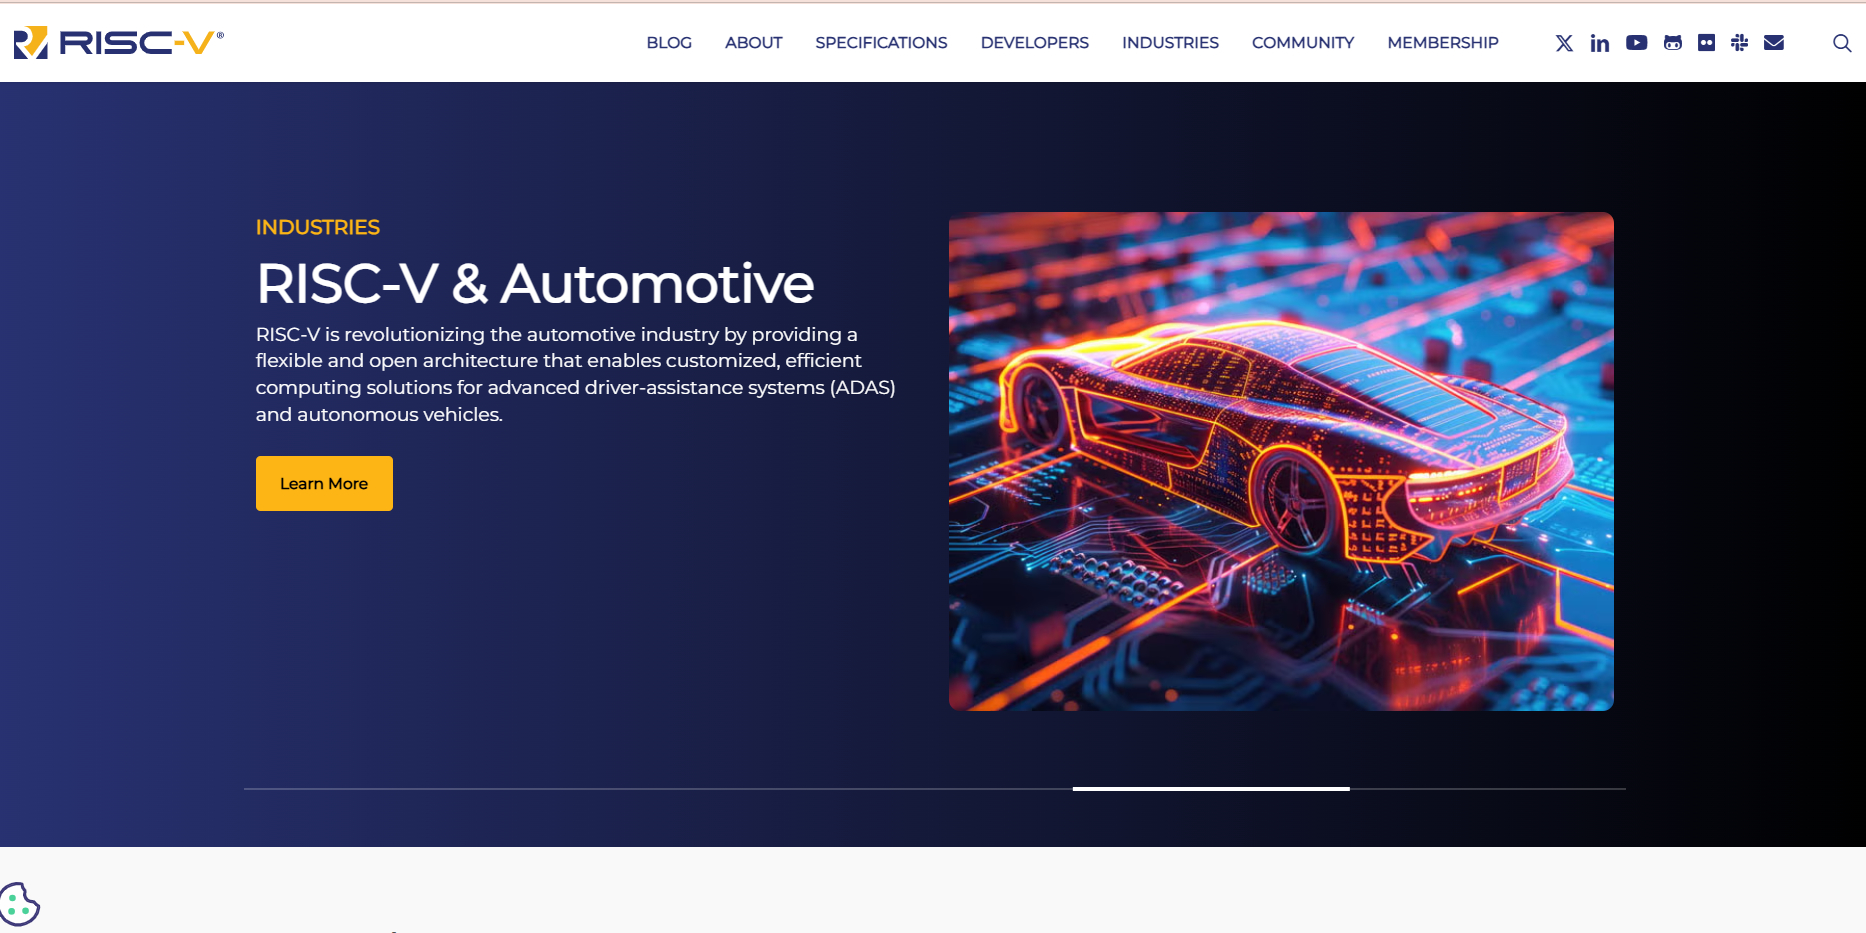Image resolution: width=1866 pixels, height=933 pixels.
Task: Open the About menu
Action: 754,43
